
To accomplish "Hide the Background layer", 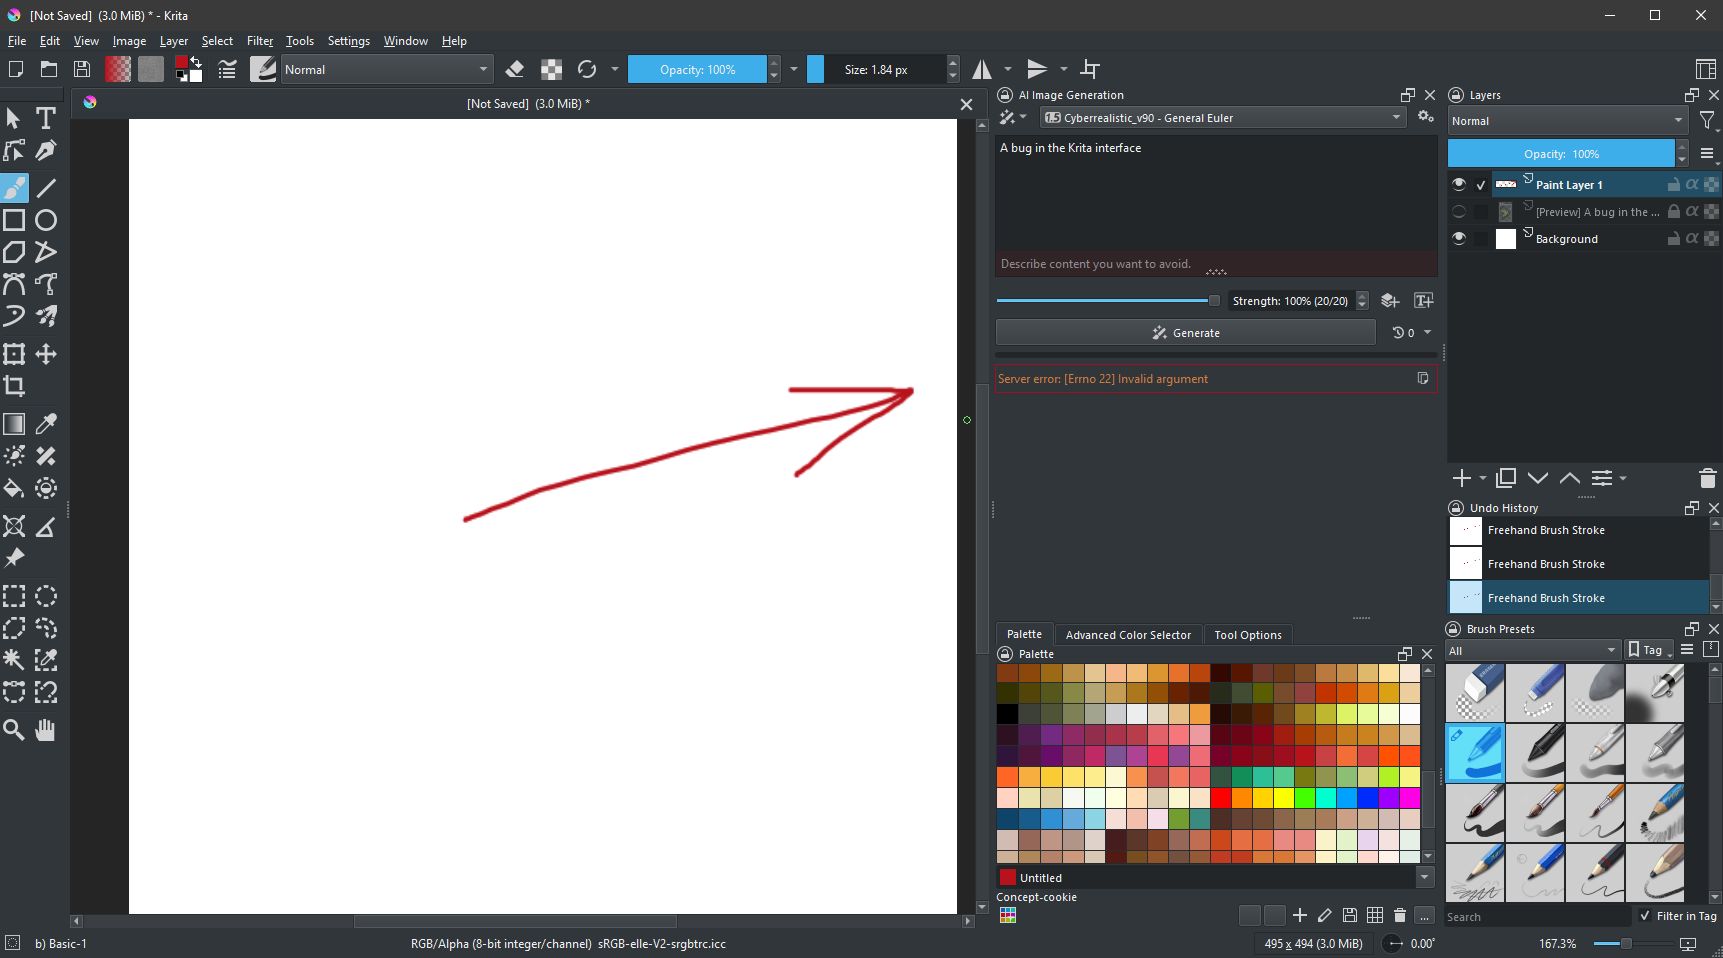I will [x=1459, y=238].
